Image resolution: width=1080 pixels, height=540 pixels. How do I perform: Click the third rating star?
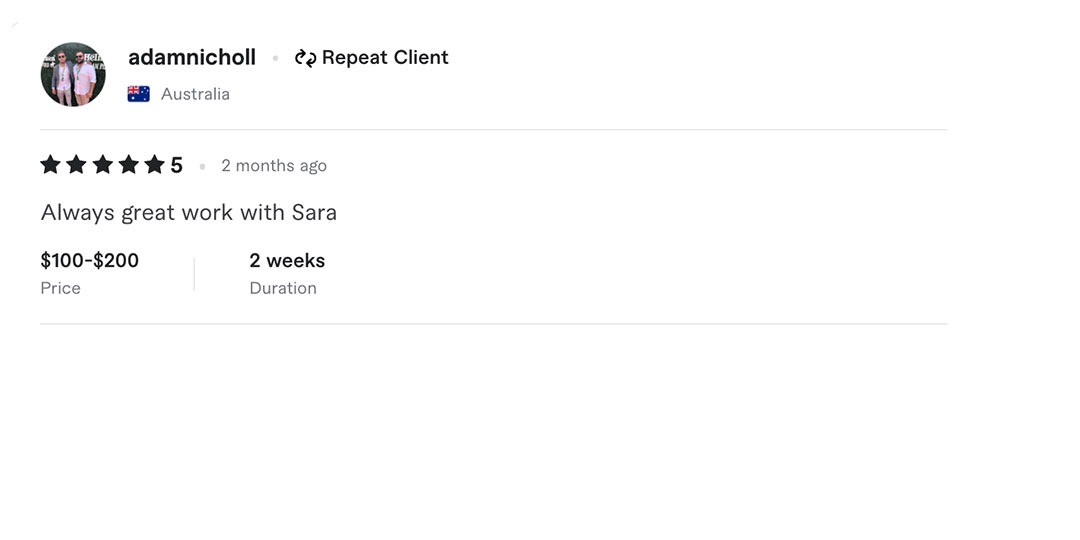[x=103, y=165]
